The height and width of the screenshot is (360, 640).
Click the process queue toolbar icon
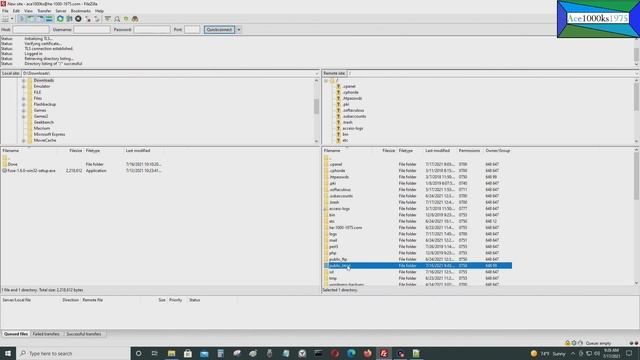coord(69,19)
